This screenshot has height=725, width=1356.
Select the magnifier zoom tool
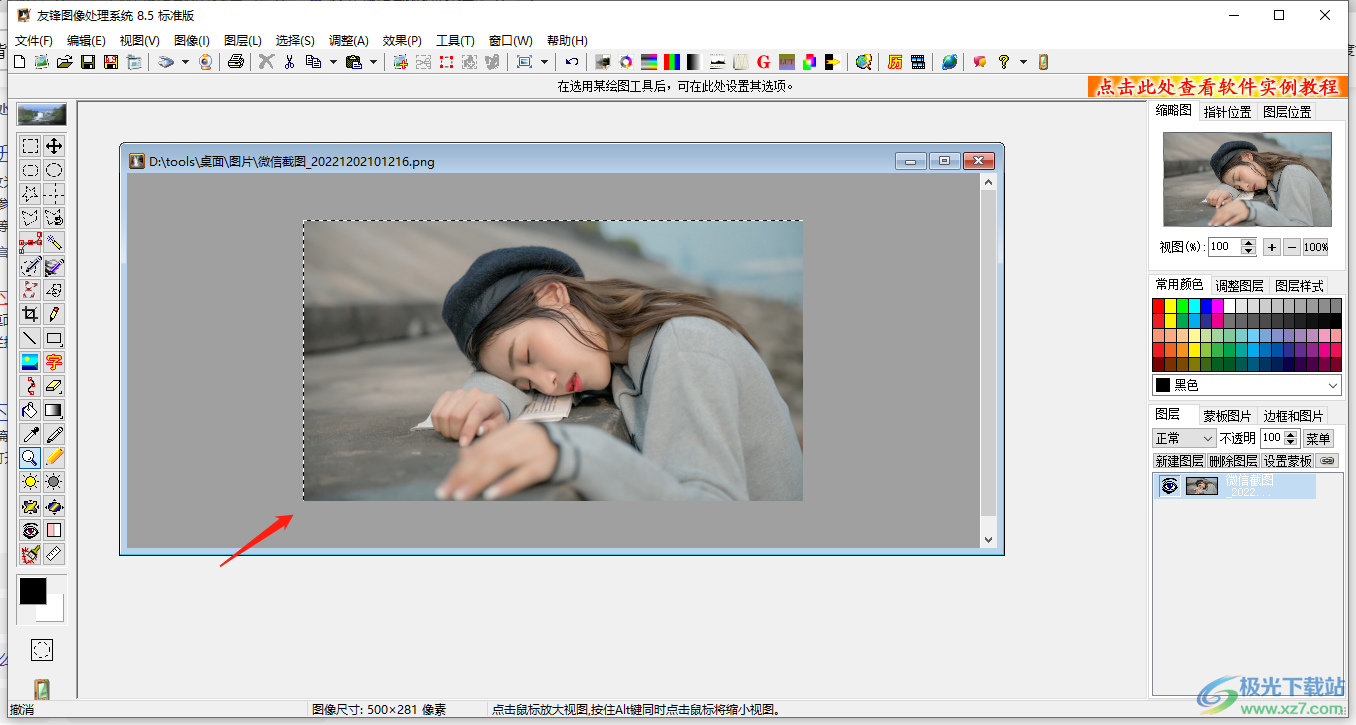[31, 458]
